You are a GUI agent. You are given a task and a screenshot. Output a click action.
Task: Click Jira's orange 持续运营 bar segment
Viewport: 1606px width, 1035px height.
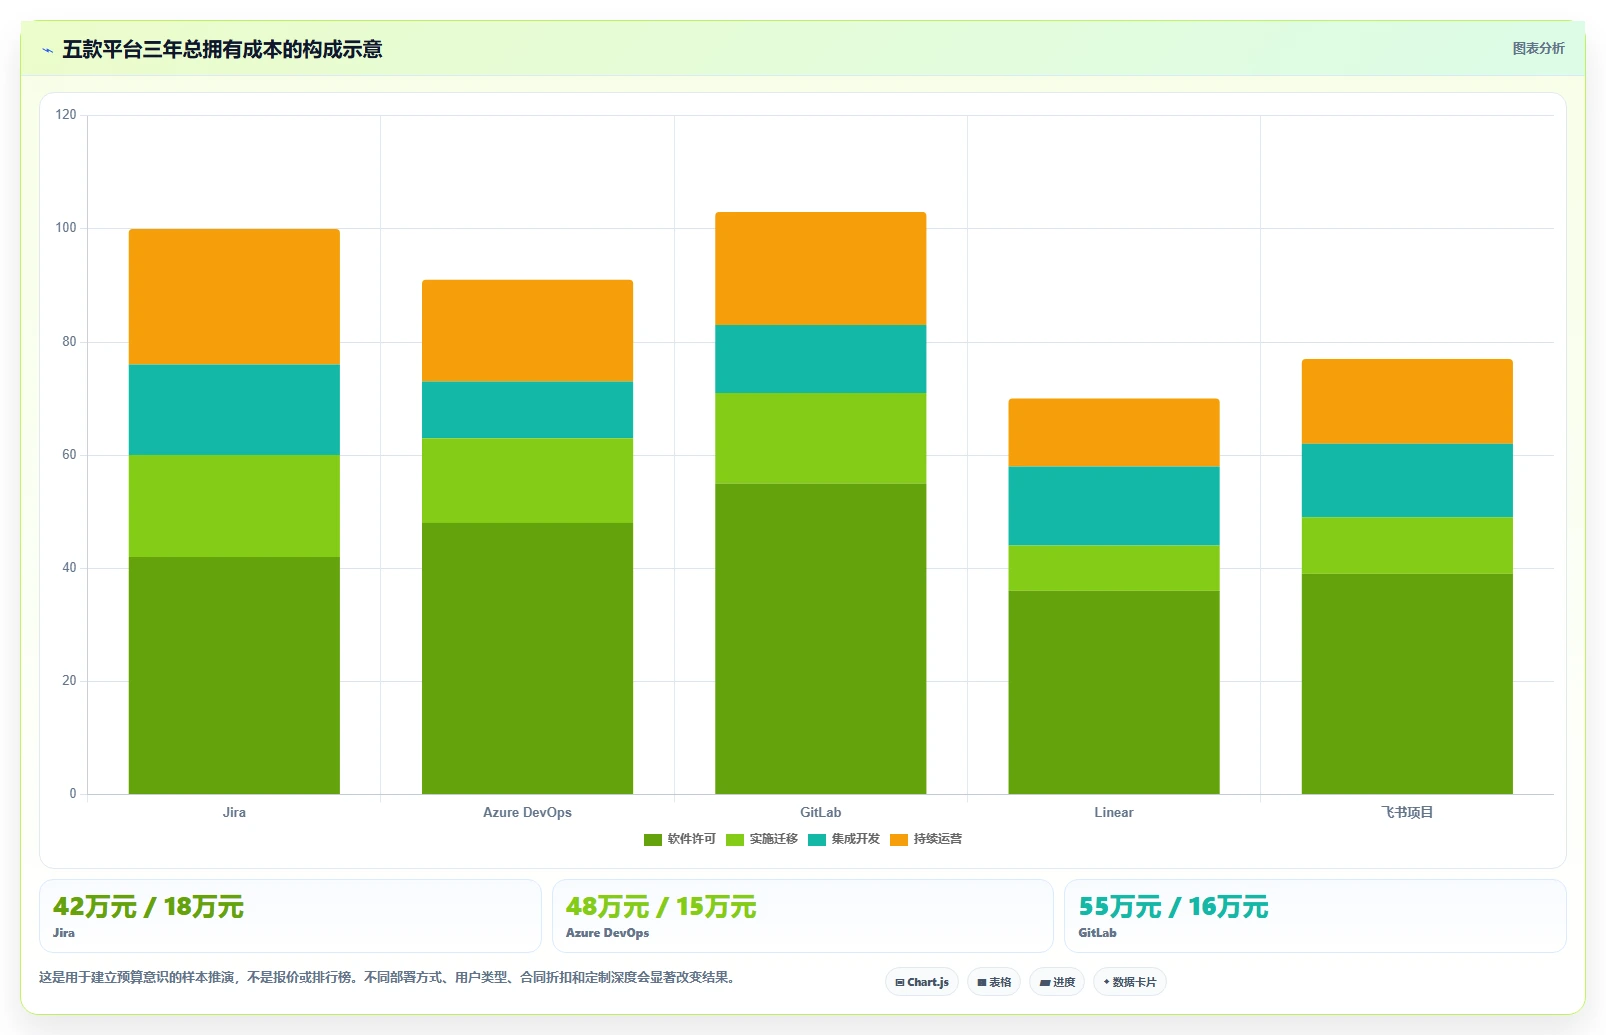tap(234, 297)
